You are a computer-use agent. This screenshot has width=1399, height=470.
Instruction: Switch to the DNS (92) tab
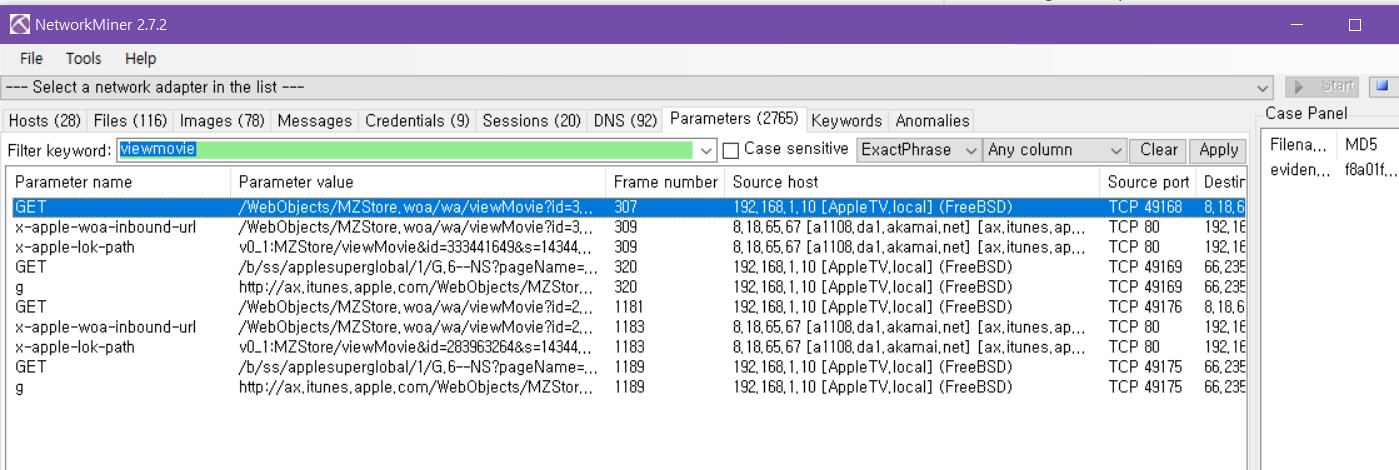[x=625, y=121]
